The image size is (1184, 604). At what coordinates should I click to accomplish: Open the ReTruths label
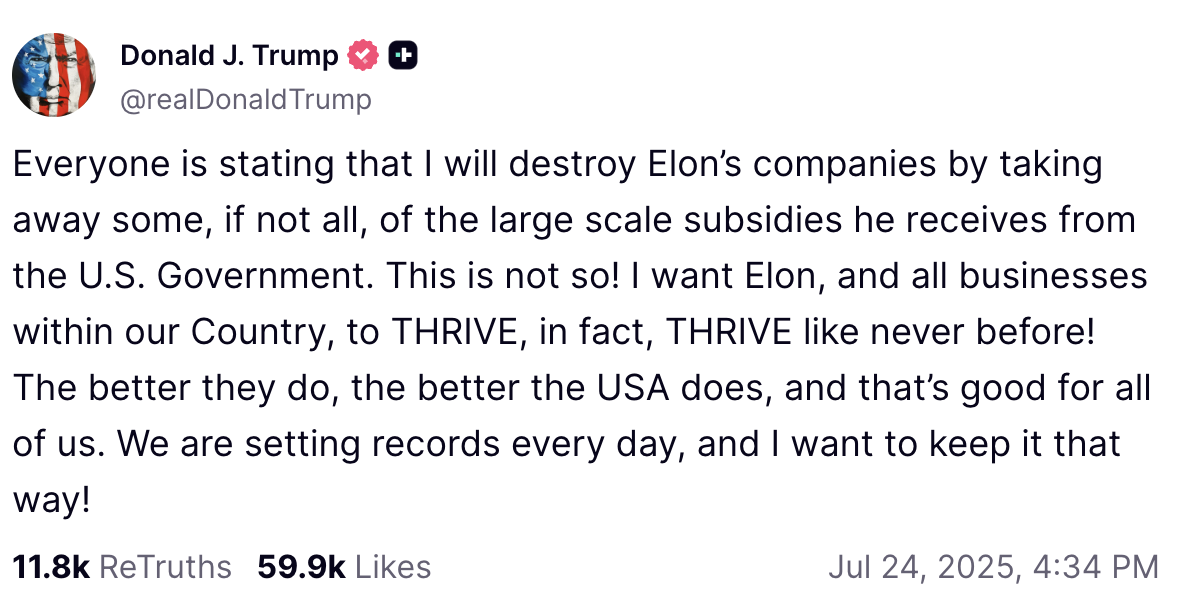tap(165, 567)
